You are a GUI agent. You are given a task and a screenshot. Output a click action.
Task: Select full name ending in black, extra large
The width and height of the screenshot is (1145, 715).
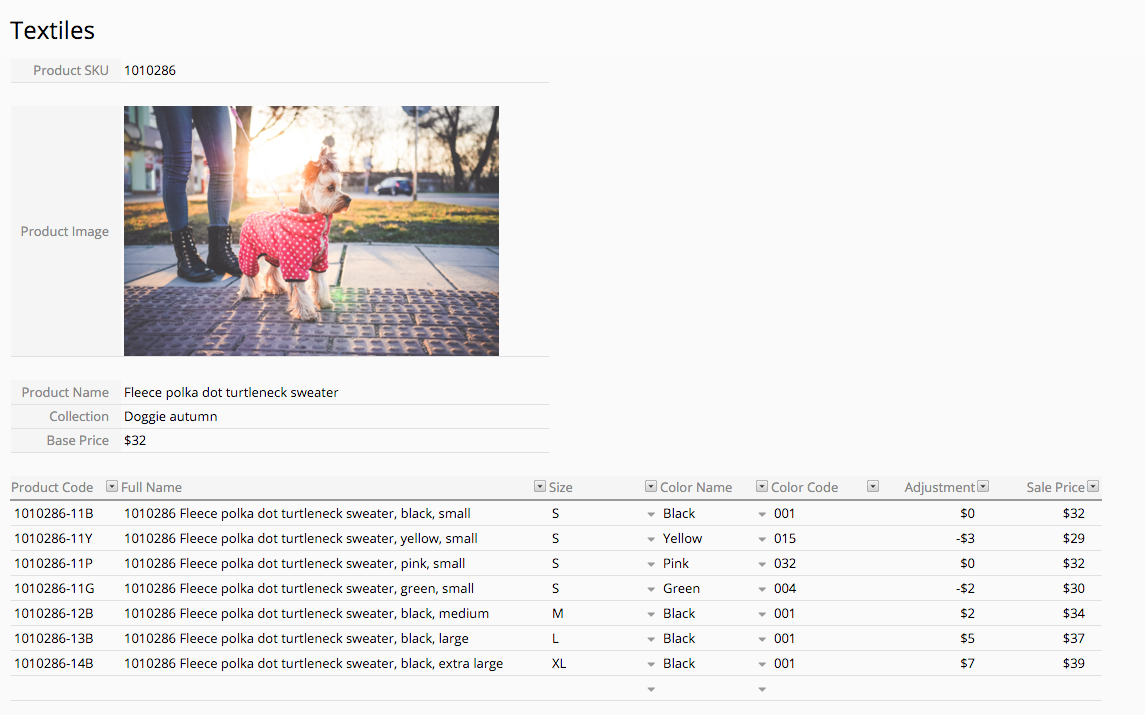point(313,663)
